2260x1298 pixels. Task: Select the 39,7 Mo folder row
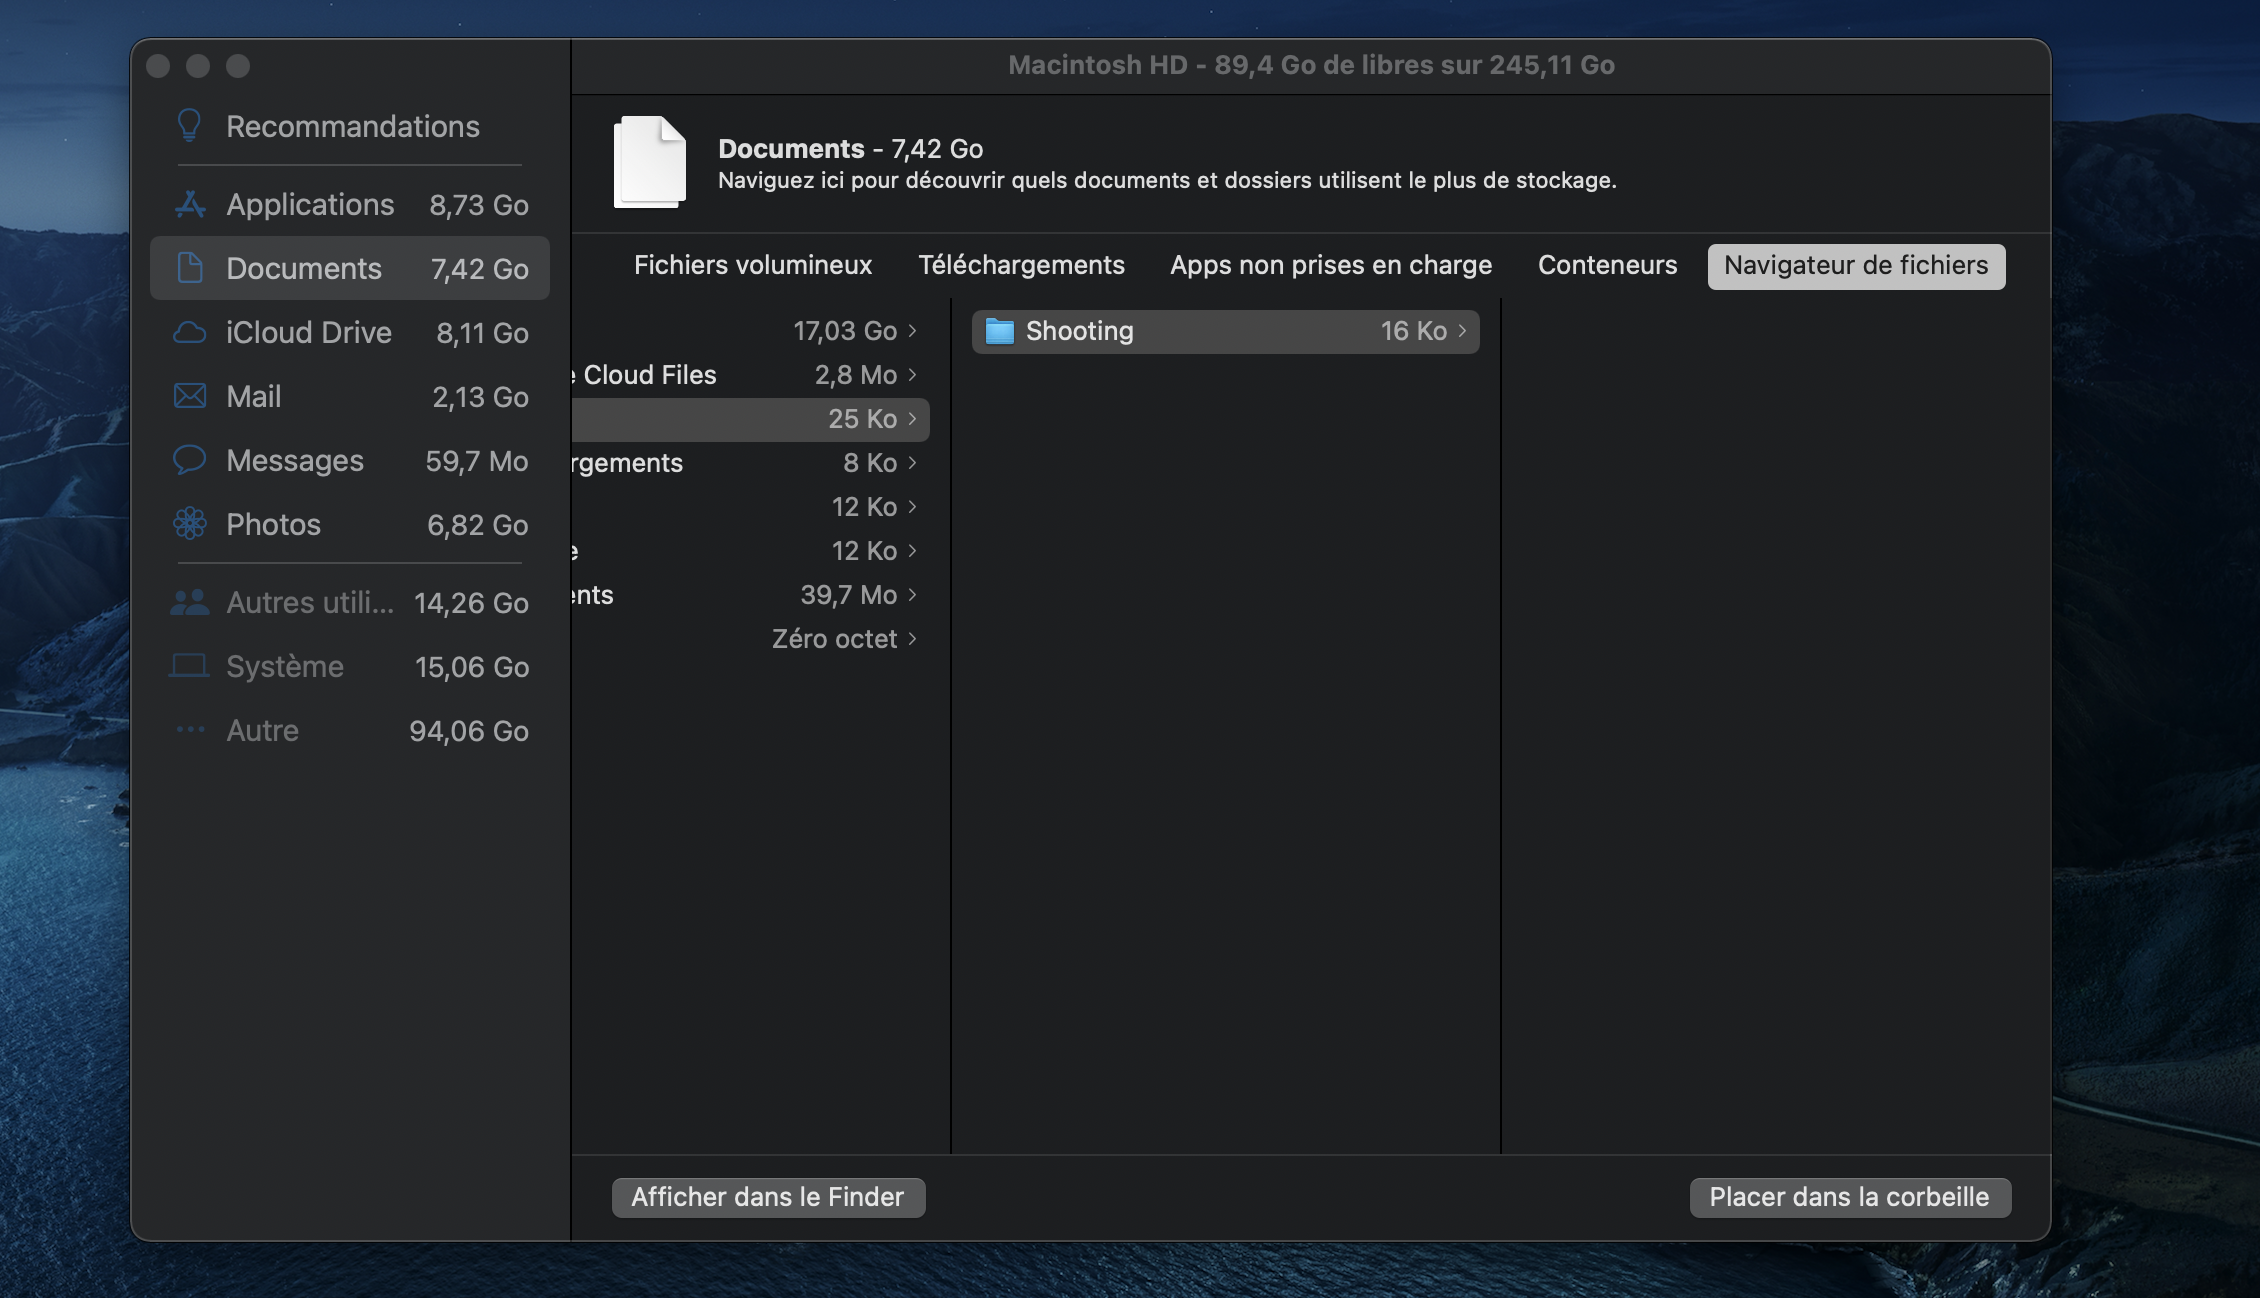click(750, 595)
